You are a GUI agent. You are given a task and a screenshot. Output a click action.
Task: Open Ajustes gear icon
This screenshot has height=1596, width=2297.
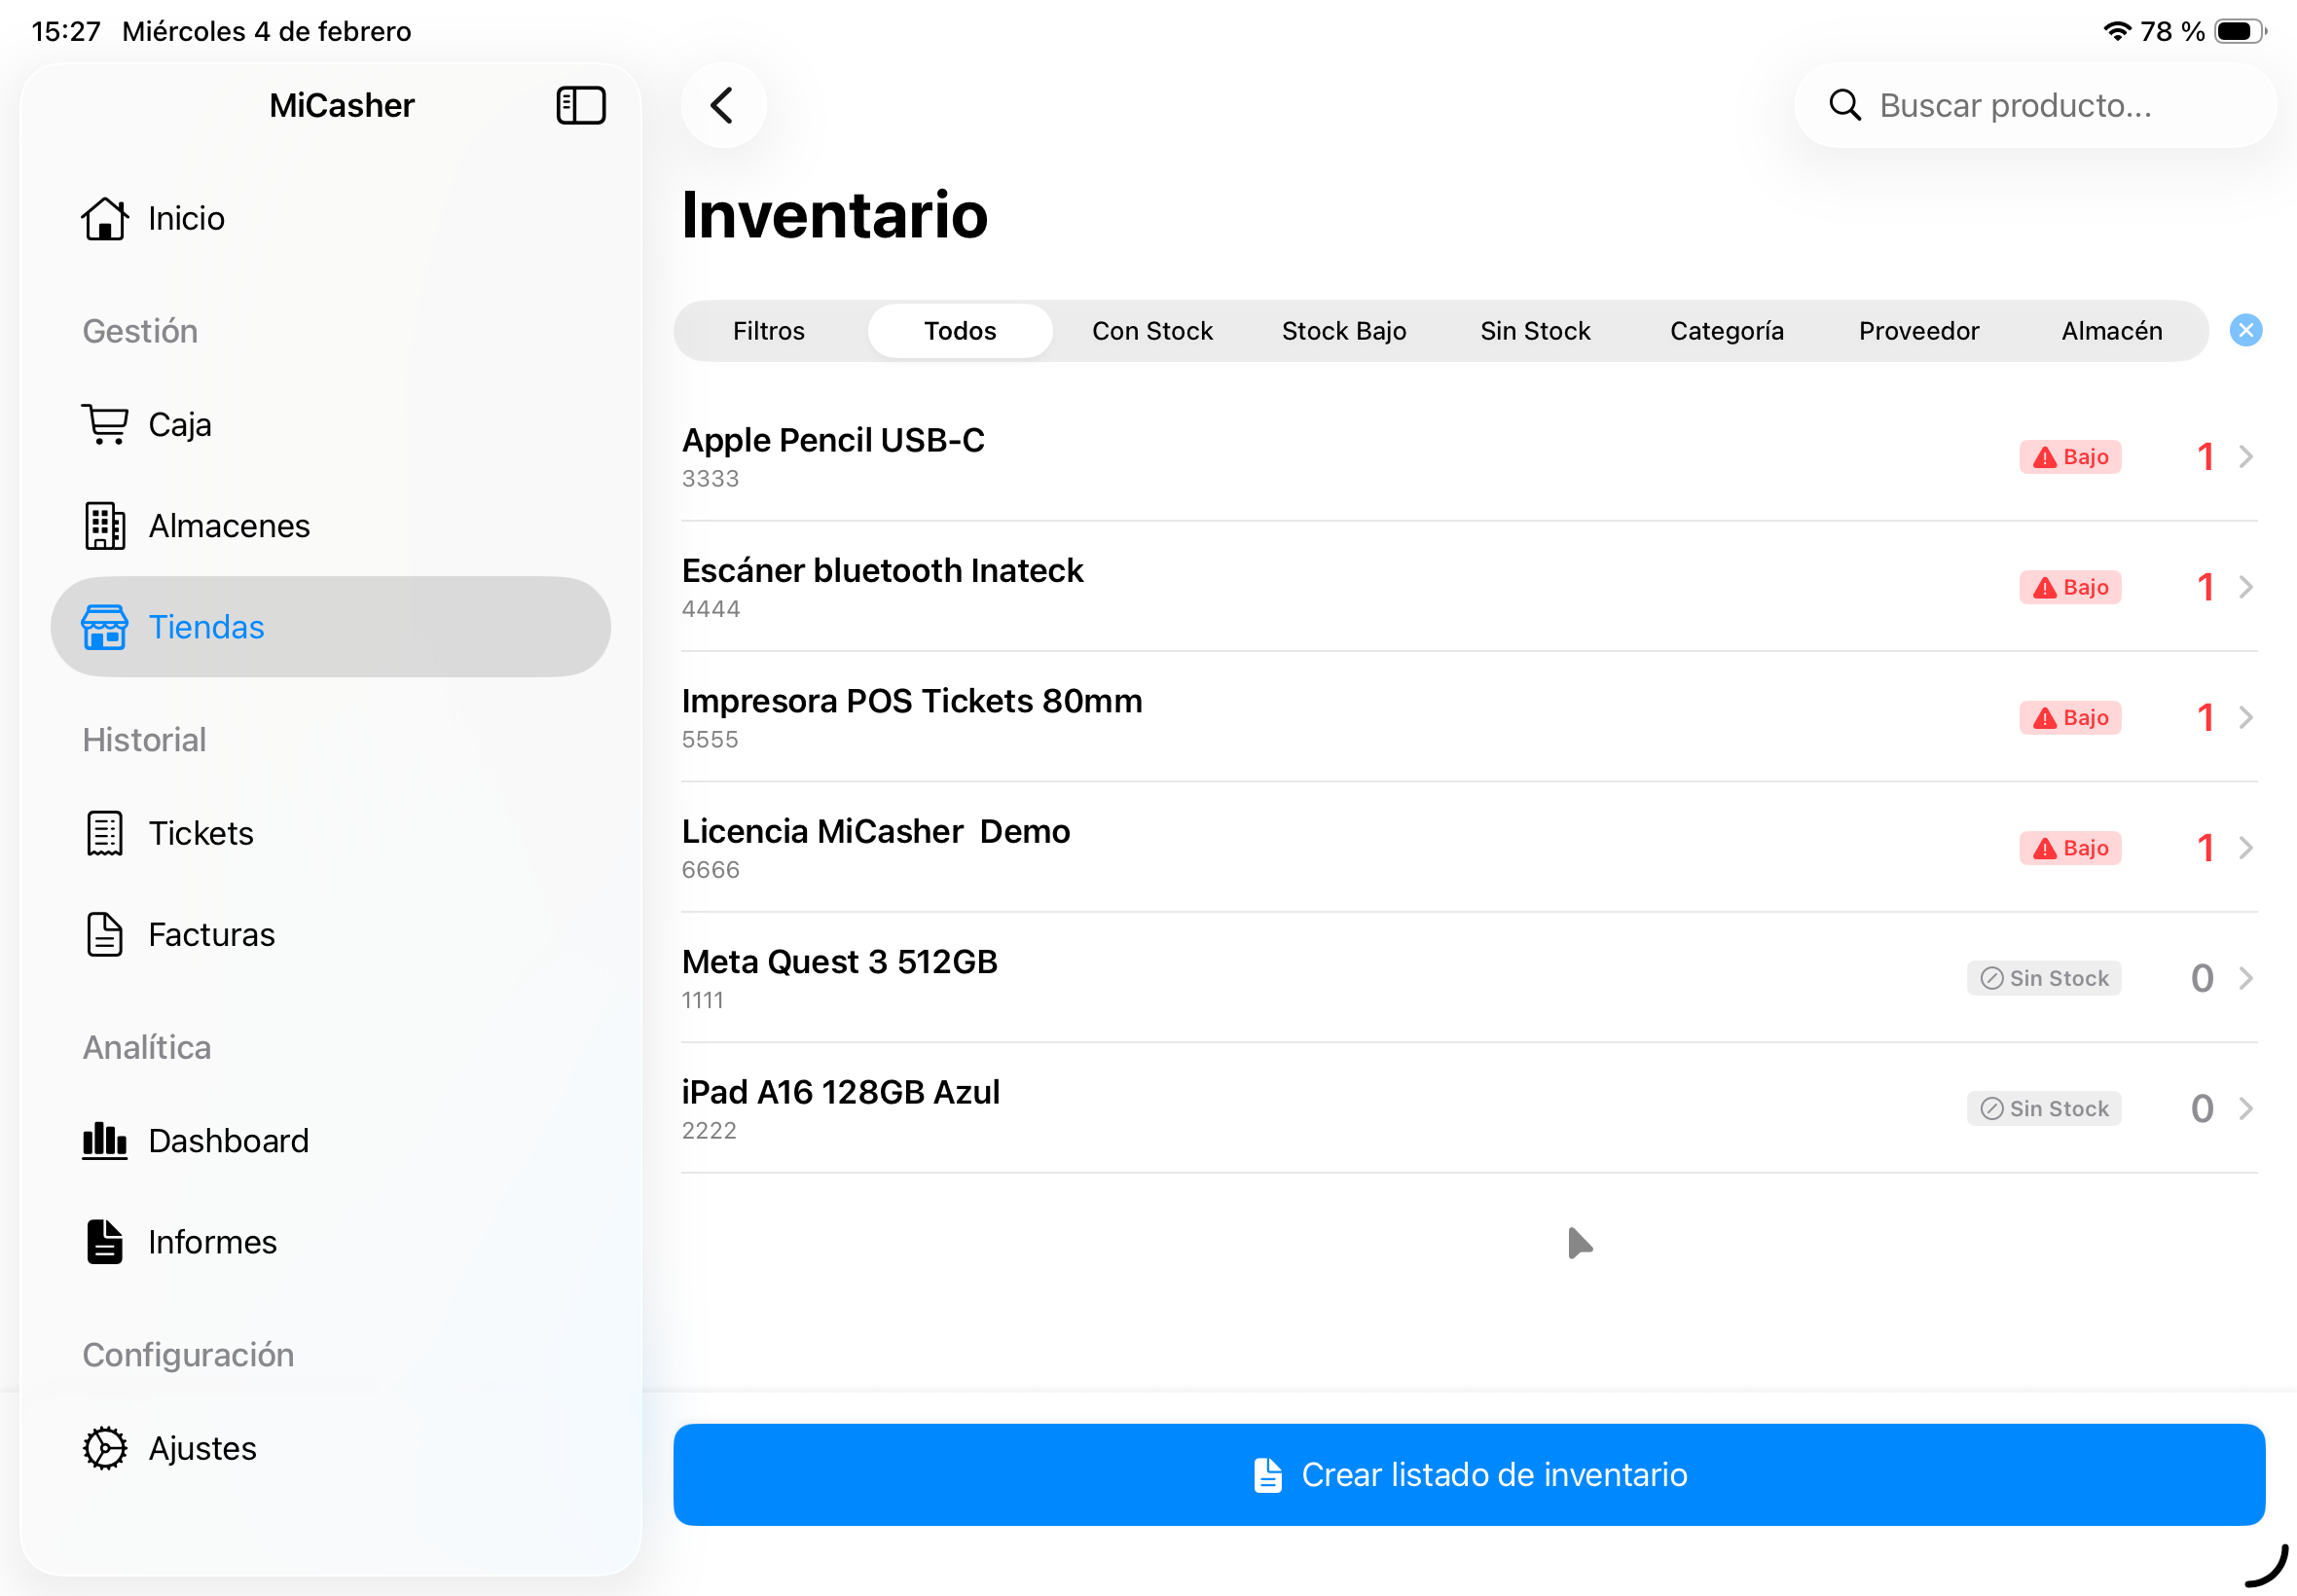pyautogui.click(x=104, y=1447)
